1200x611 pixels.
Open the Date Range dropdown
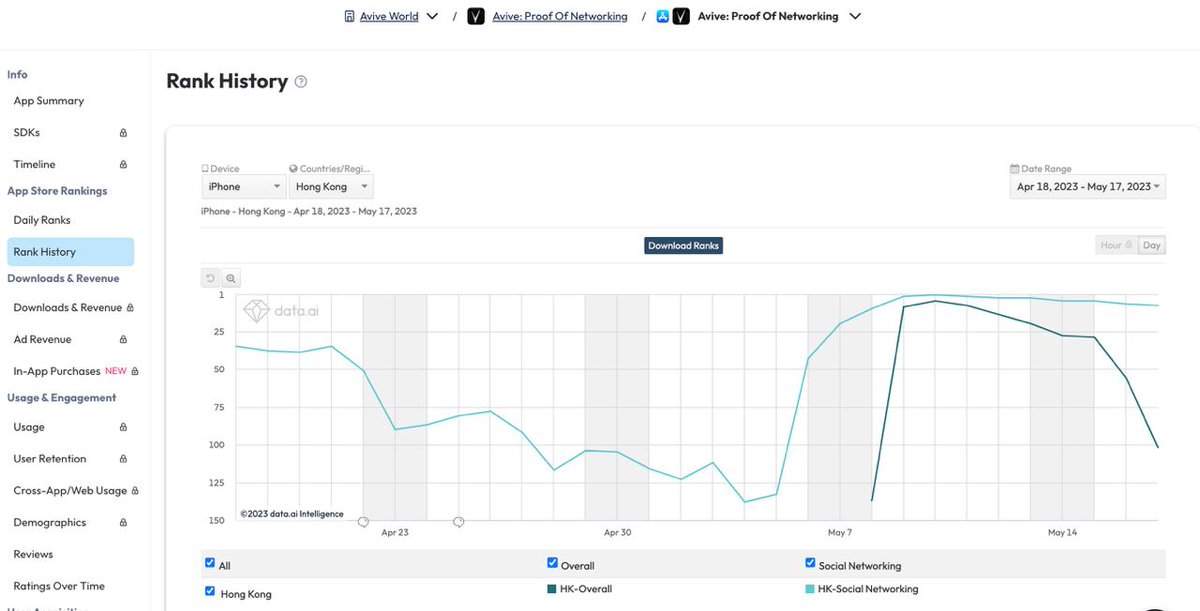1088,187
